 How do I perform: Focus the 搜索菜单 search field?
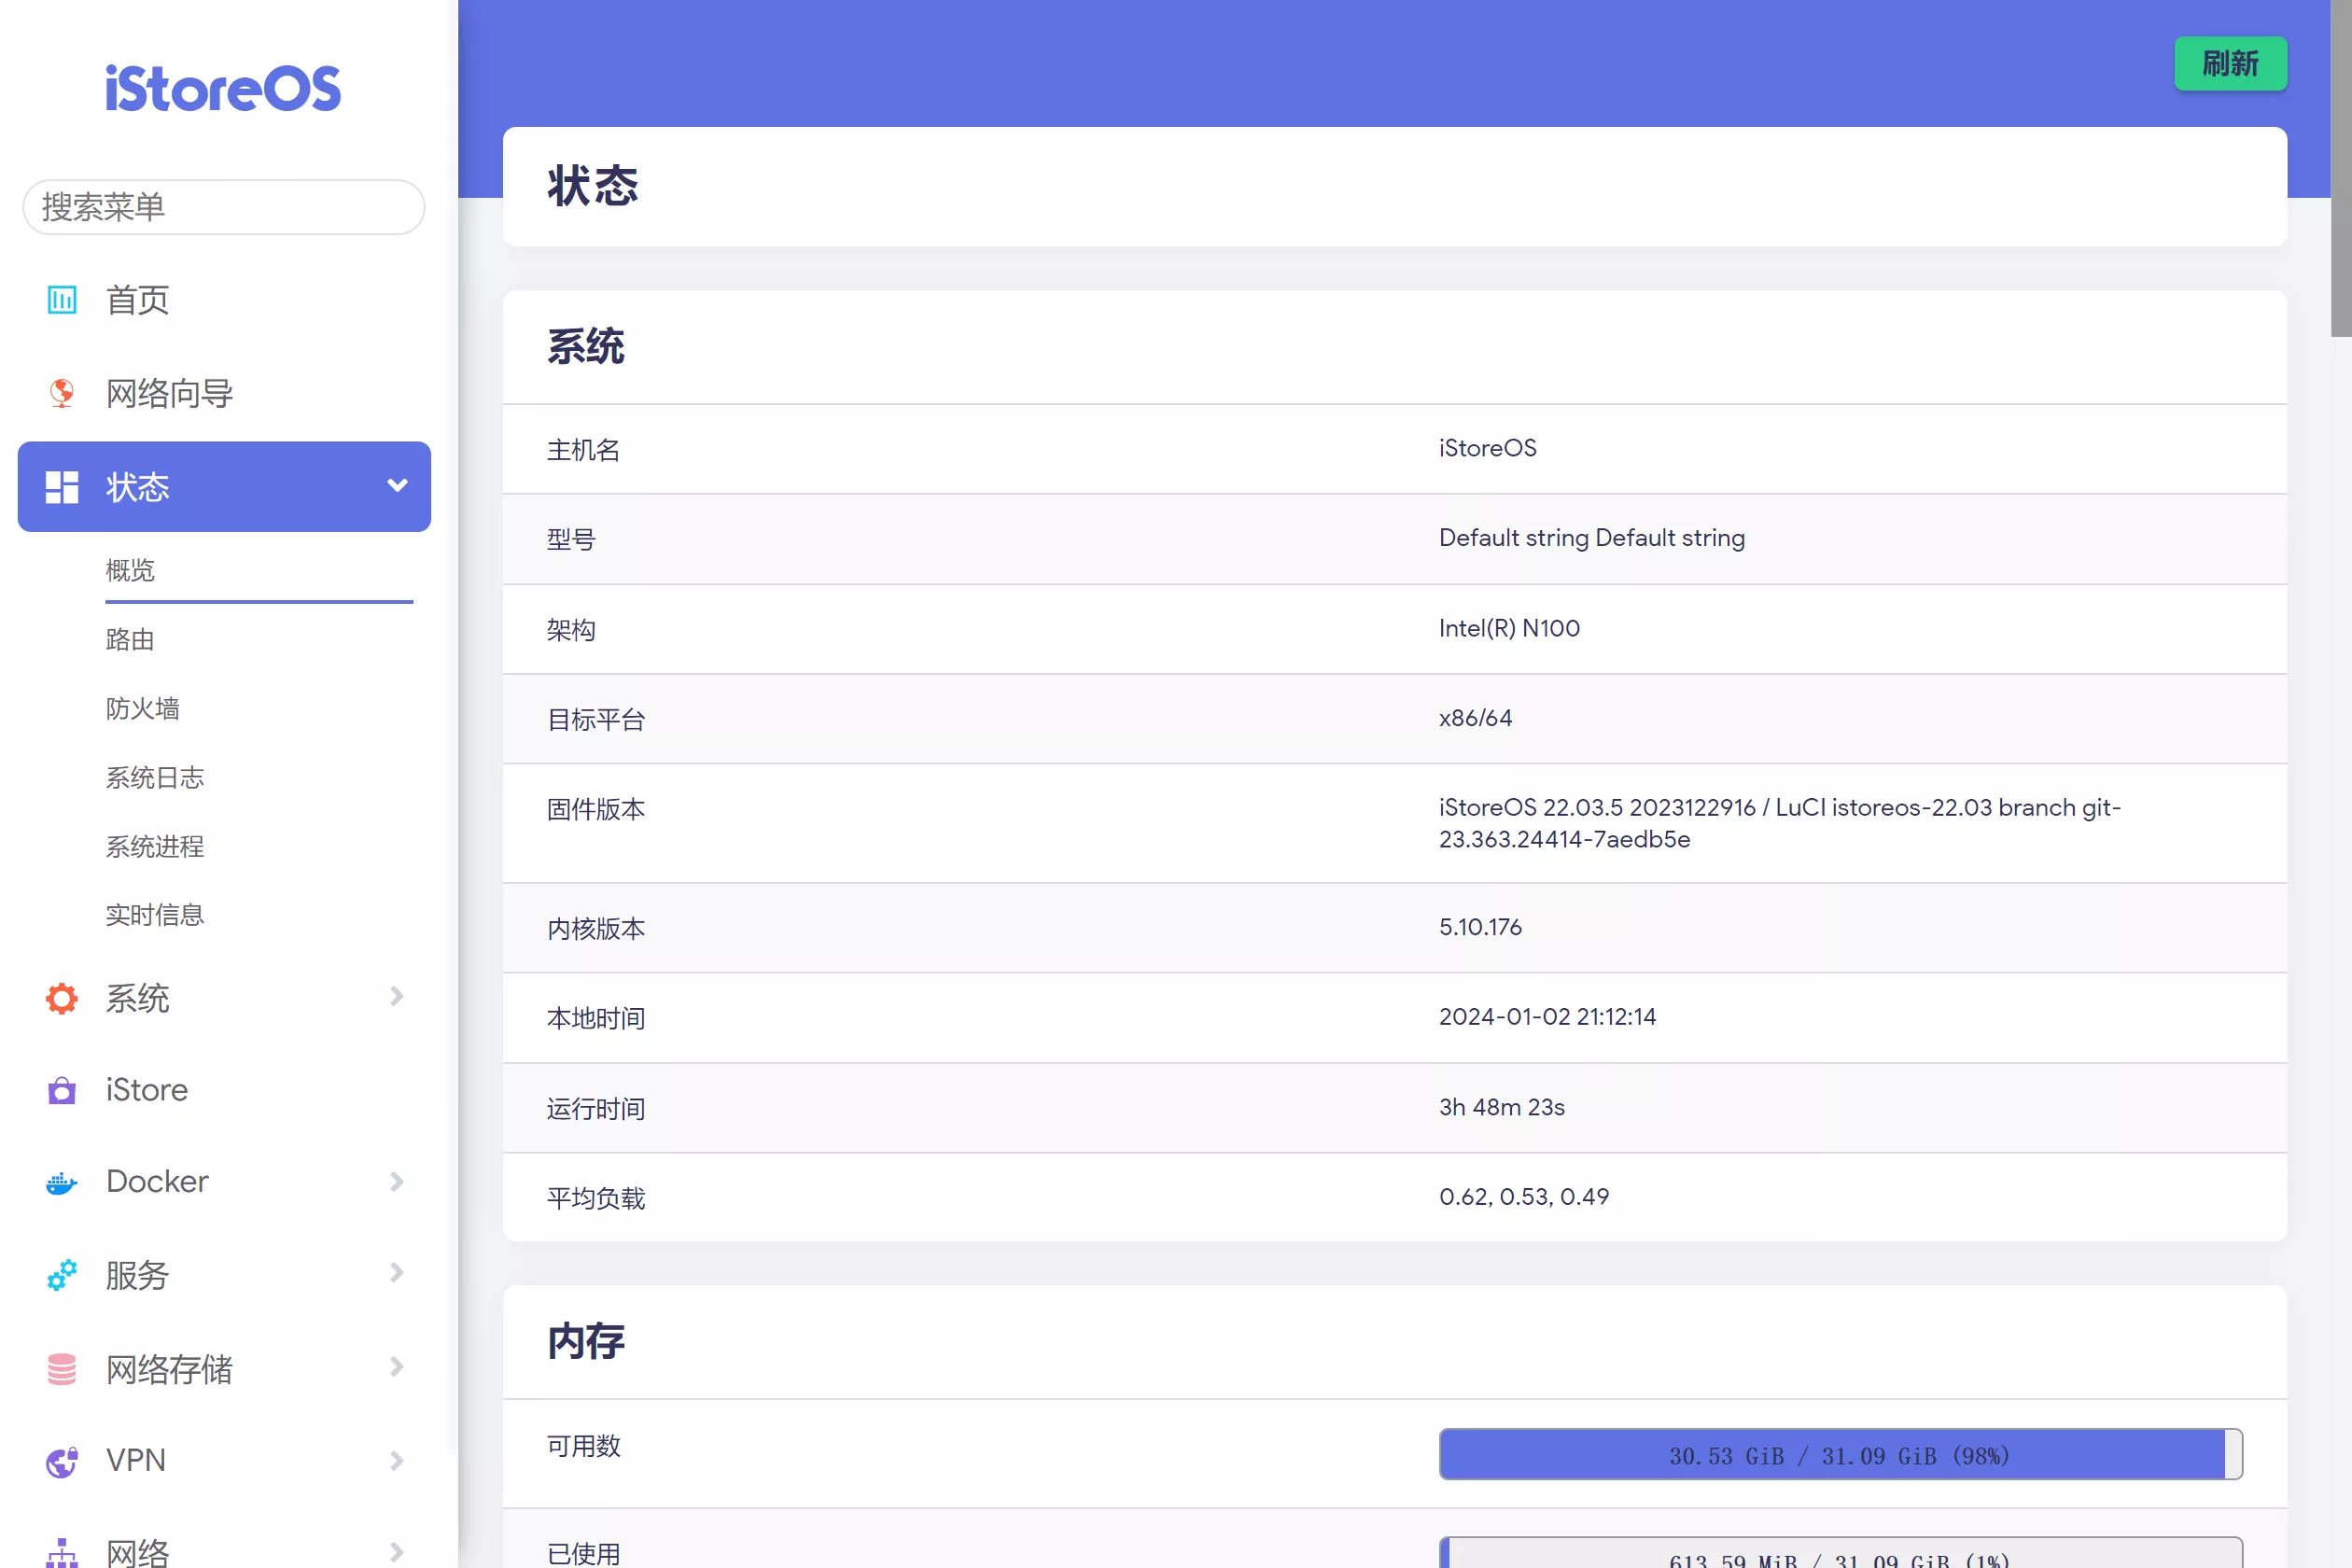pos(224,207)
